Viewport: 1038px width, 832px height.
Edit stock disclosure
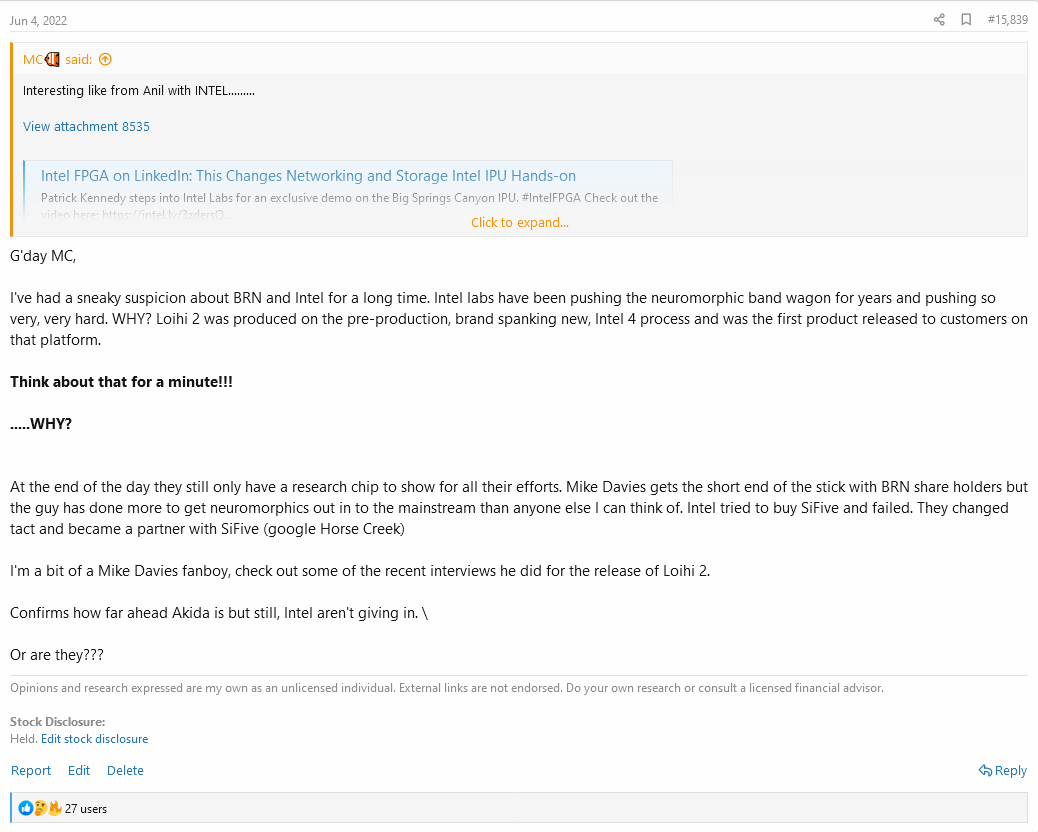95,739
